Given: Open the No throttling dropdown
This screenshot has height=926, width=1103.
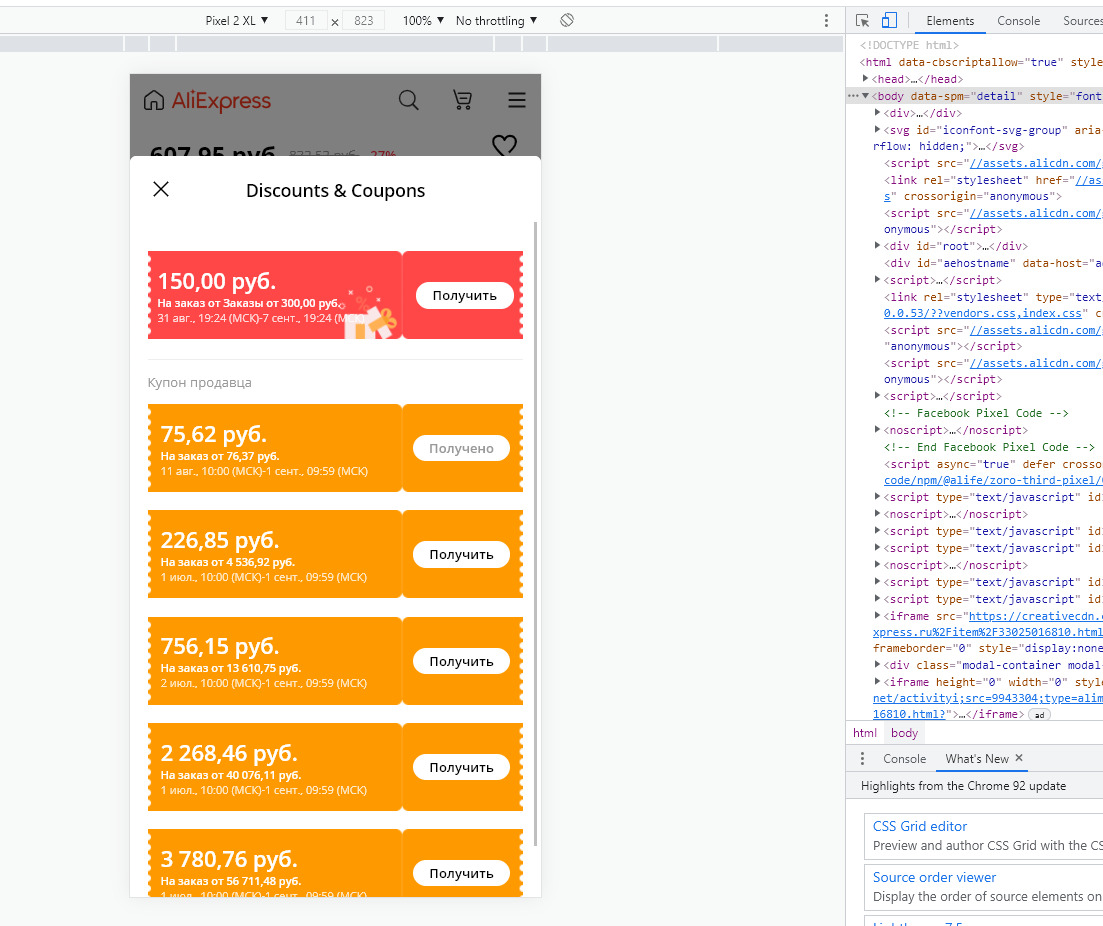Looking at the screenshot, I should [x=497, y=20].
